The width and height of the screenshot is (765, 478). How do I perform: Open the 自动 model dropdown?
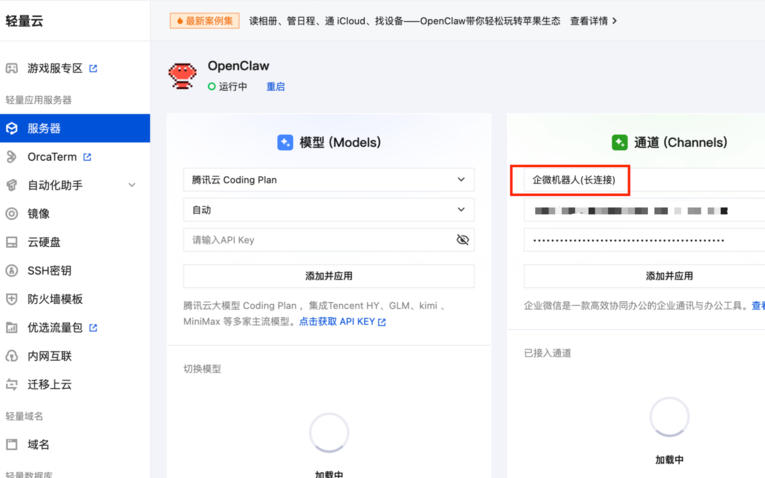click(328, 210)
